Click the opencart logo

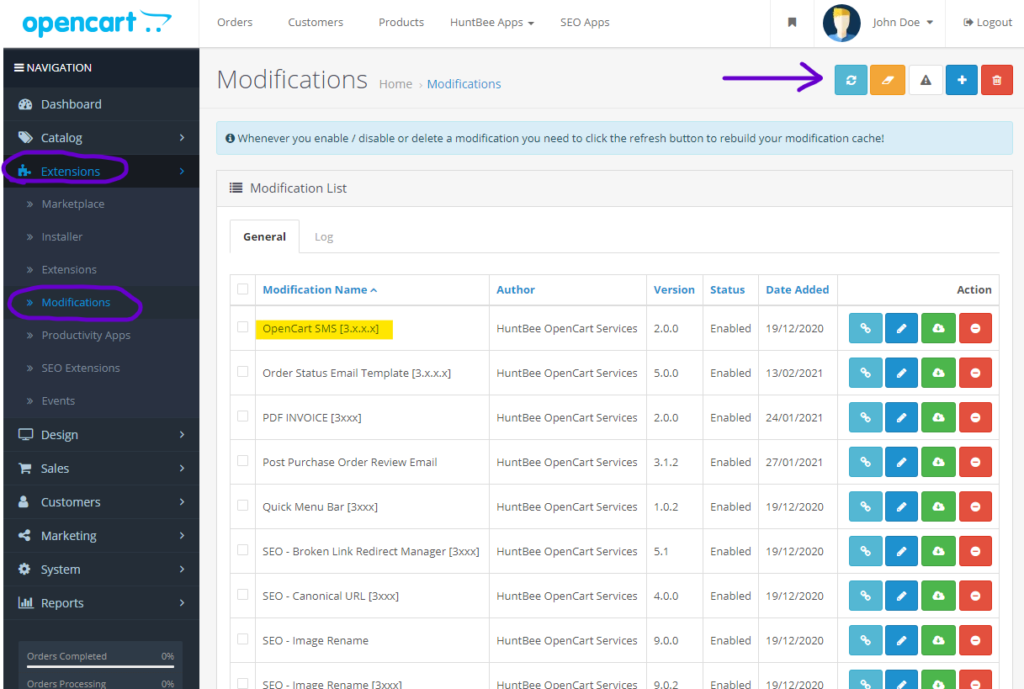[97, 23]
